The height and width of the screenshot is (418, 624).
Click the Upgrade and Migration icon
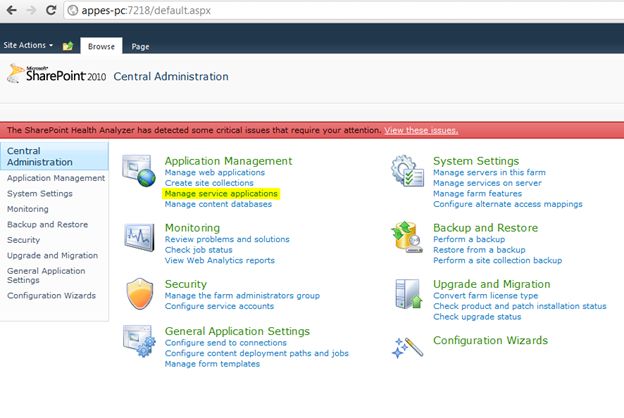pyautogui.click(x=406, y=292)
